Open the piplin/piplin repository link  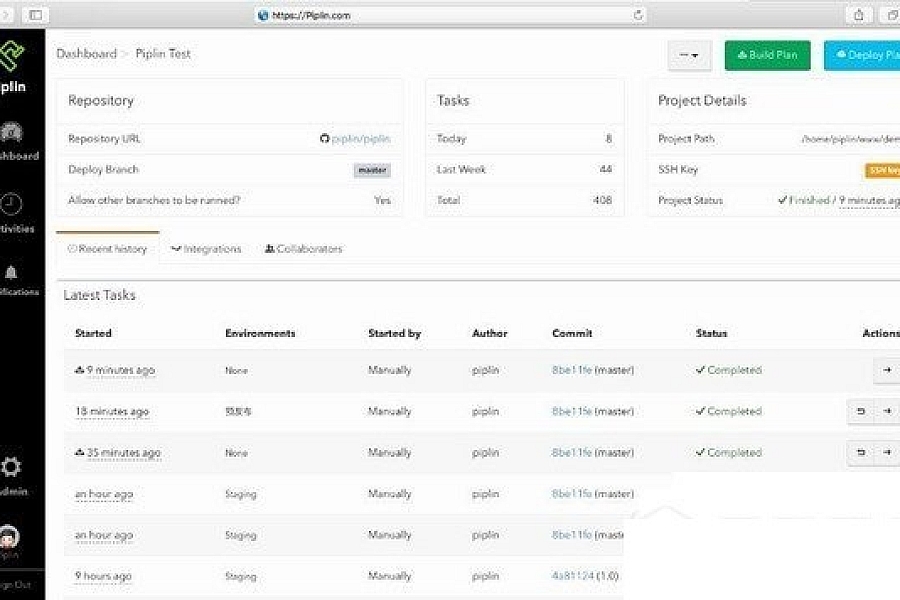(360, 138)
